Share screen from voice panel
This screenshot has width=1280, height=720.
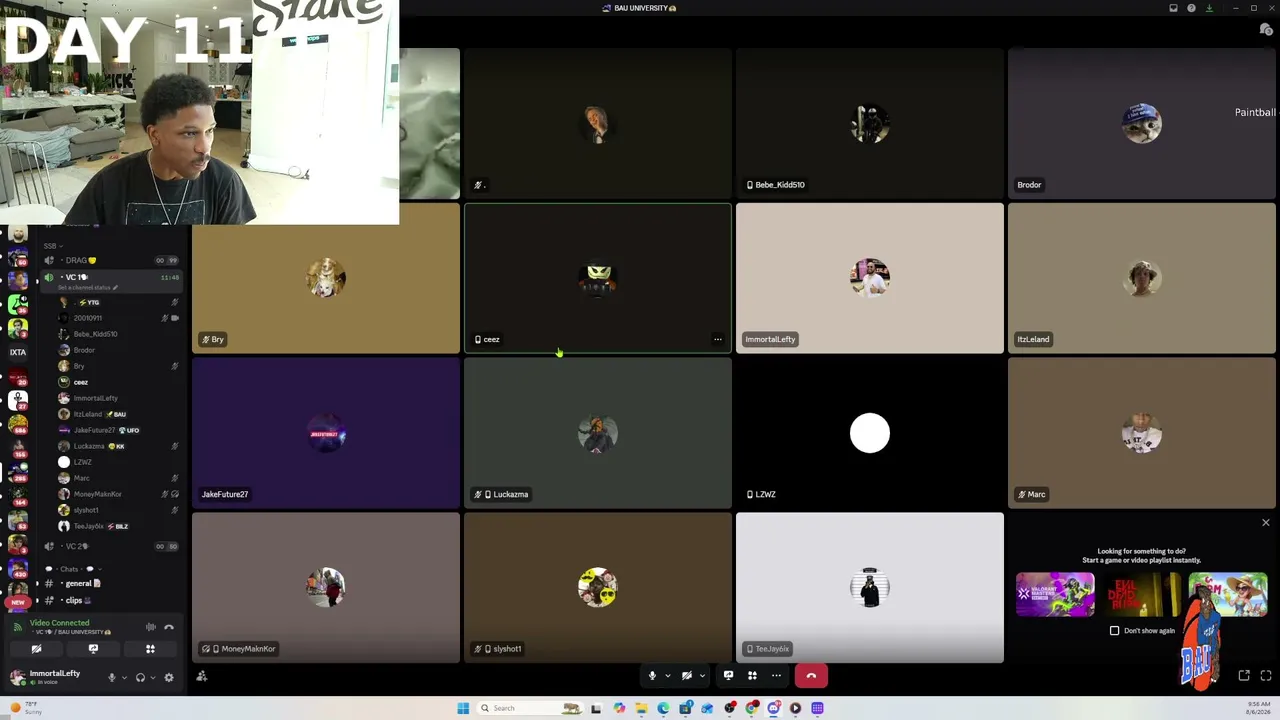coord(93,649)
